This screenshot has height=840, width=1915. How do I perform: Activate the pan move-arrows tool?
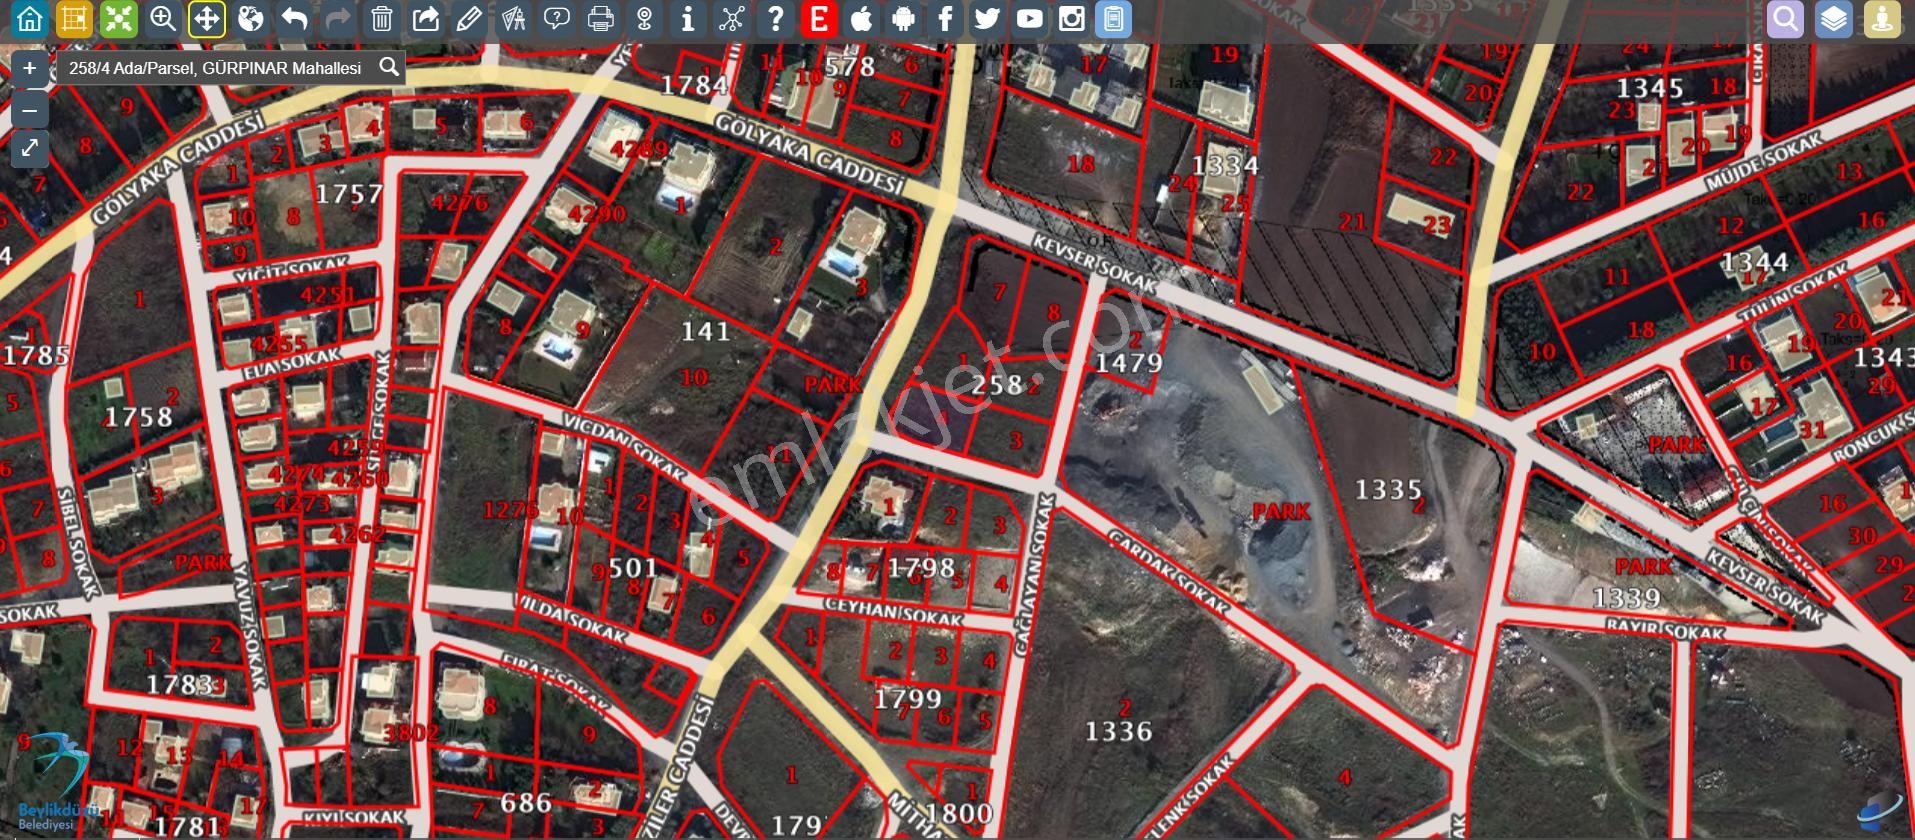[x=206, y=19]
